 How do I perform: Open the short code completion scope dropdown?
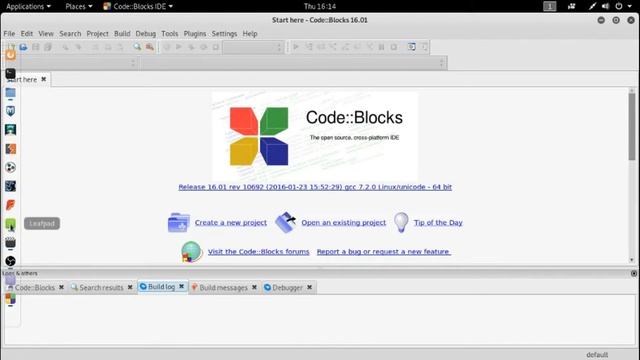point(70,63)
